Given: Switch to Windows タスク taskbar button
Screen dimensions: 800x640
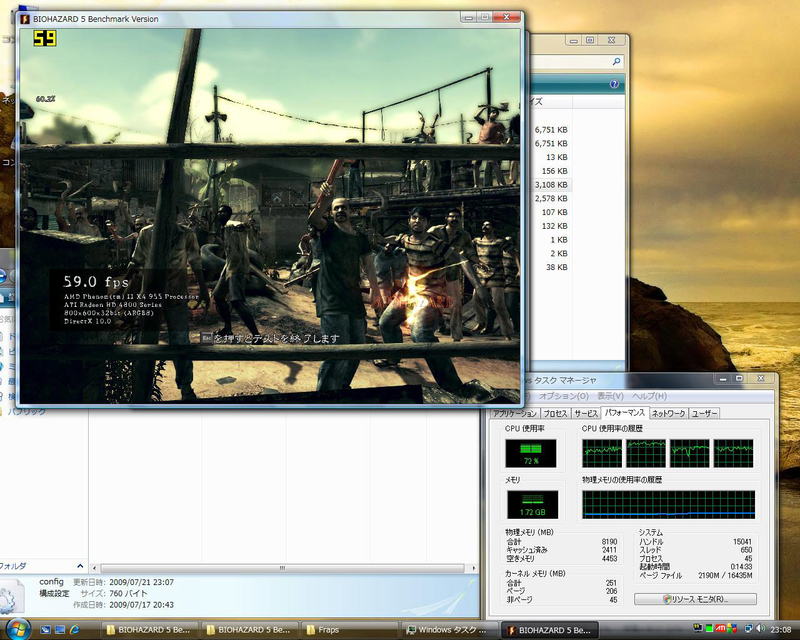Looking at the screenshot, I should (447, 630).
